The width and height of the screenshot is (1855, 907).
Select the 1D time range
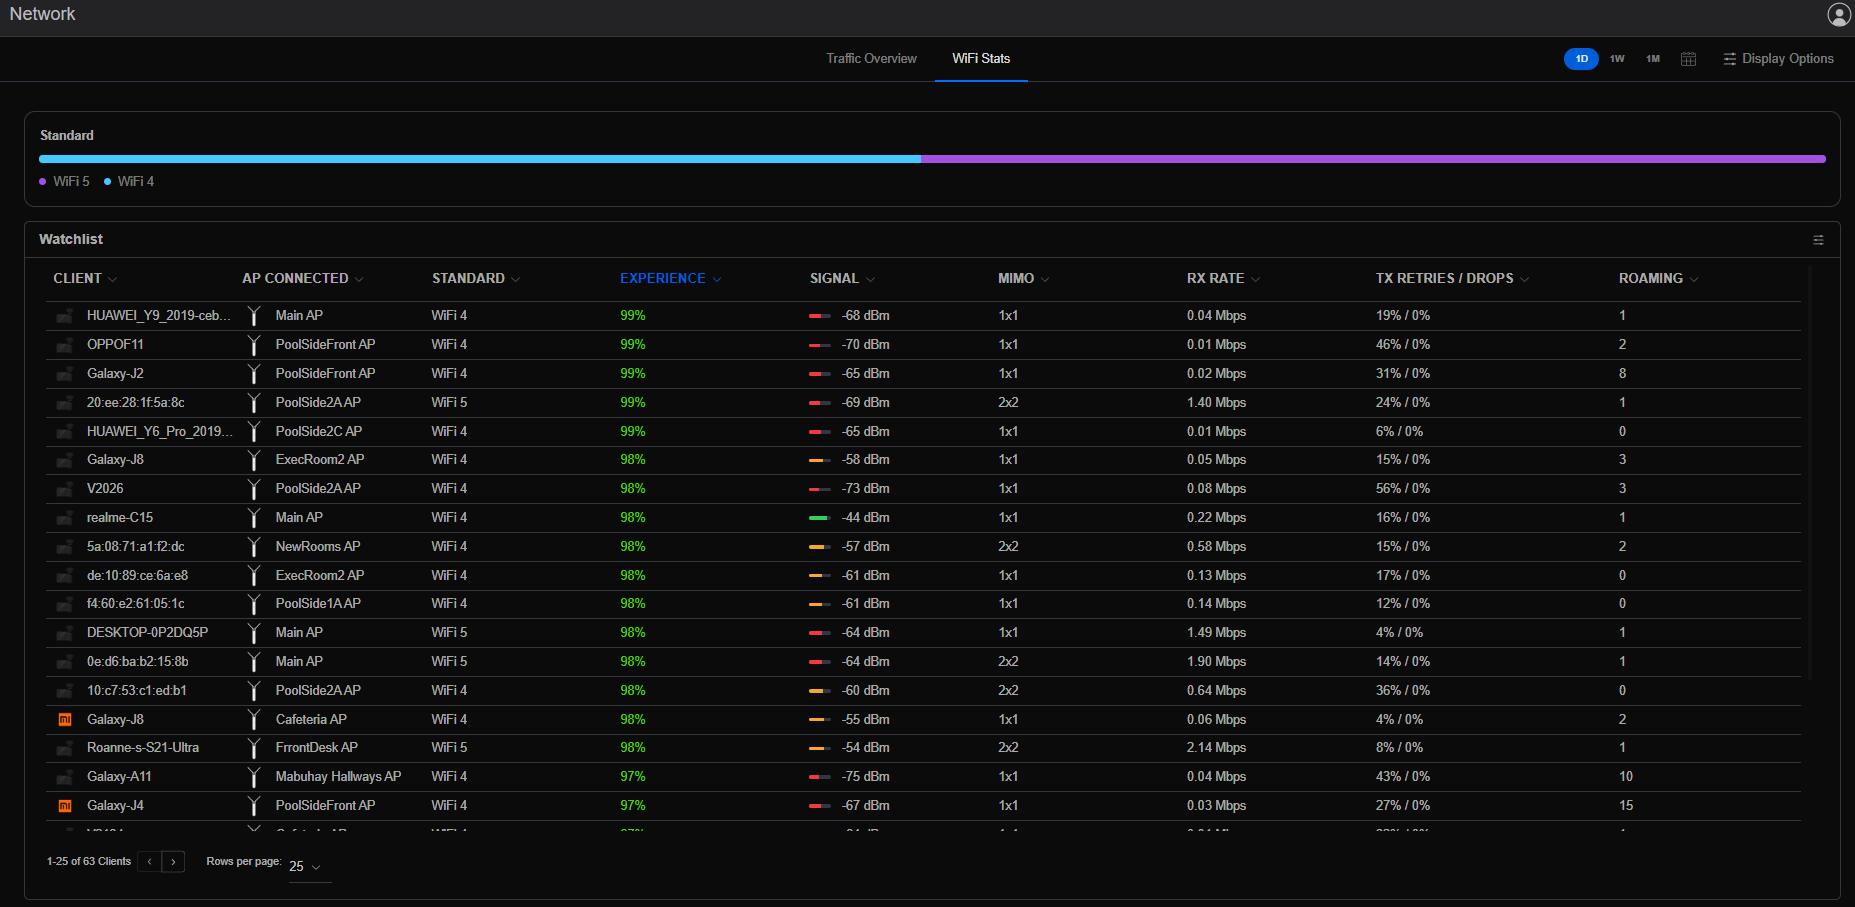point(1581,59)
